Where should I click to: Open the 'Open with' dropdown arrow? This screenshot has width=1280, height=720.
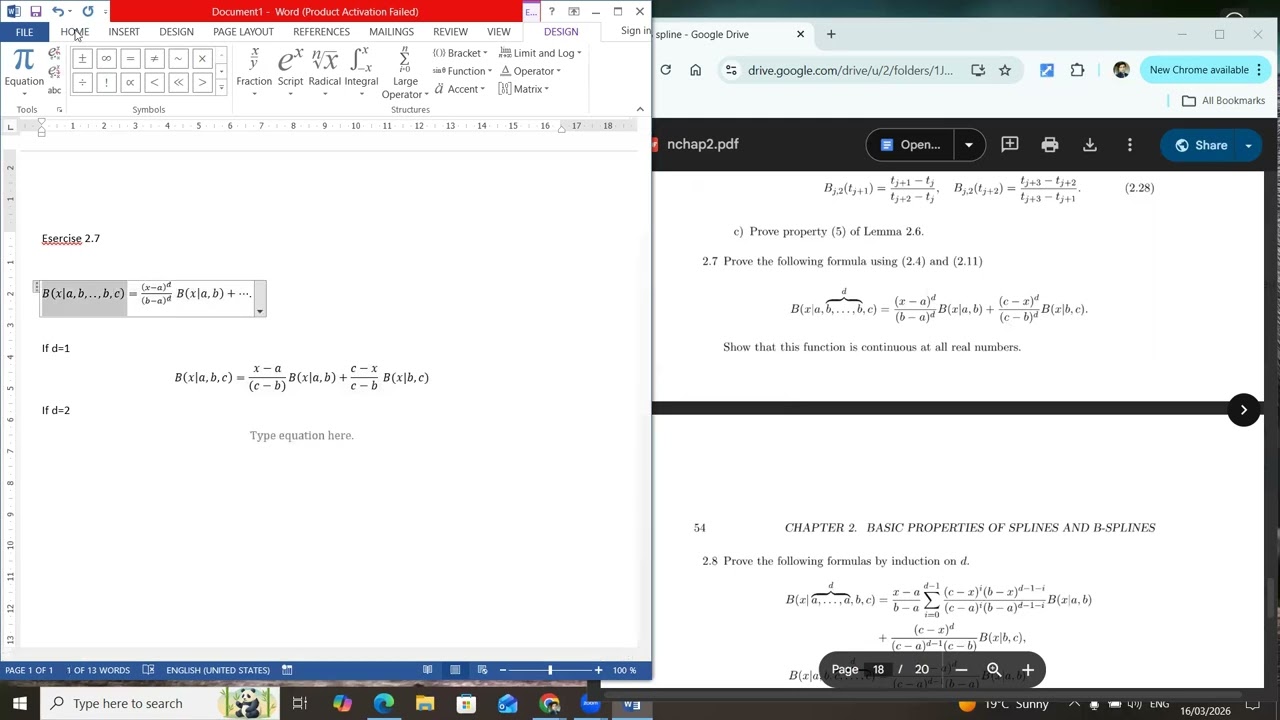[968, 145]
